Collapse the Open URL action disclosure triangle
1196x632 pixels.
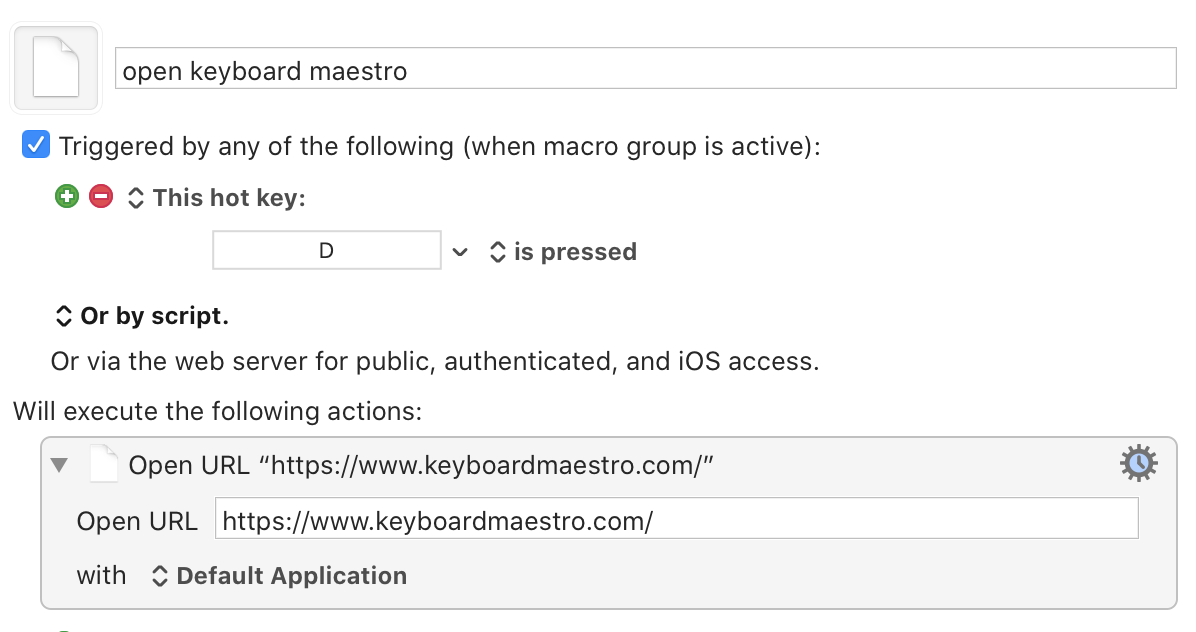tap(59, 464)
